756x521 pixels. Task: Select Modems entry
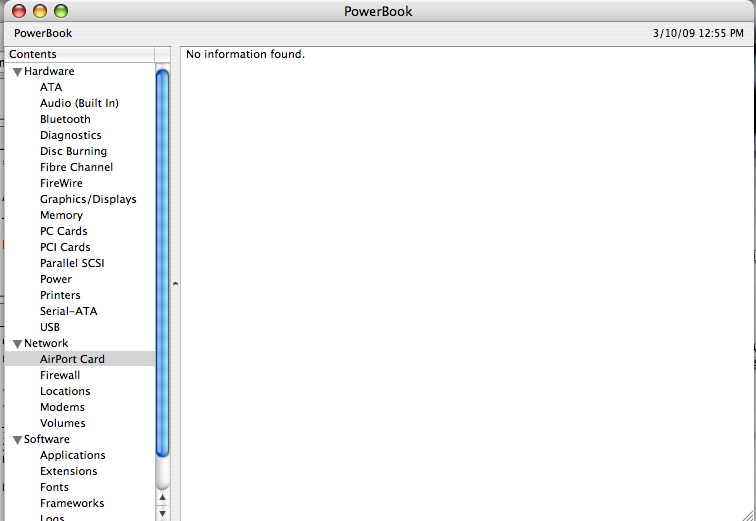click(62, 407)
